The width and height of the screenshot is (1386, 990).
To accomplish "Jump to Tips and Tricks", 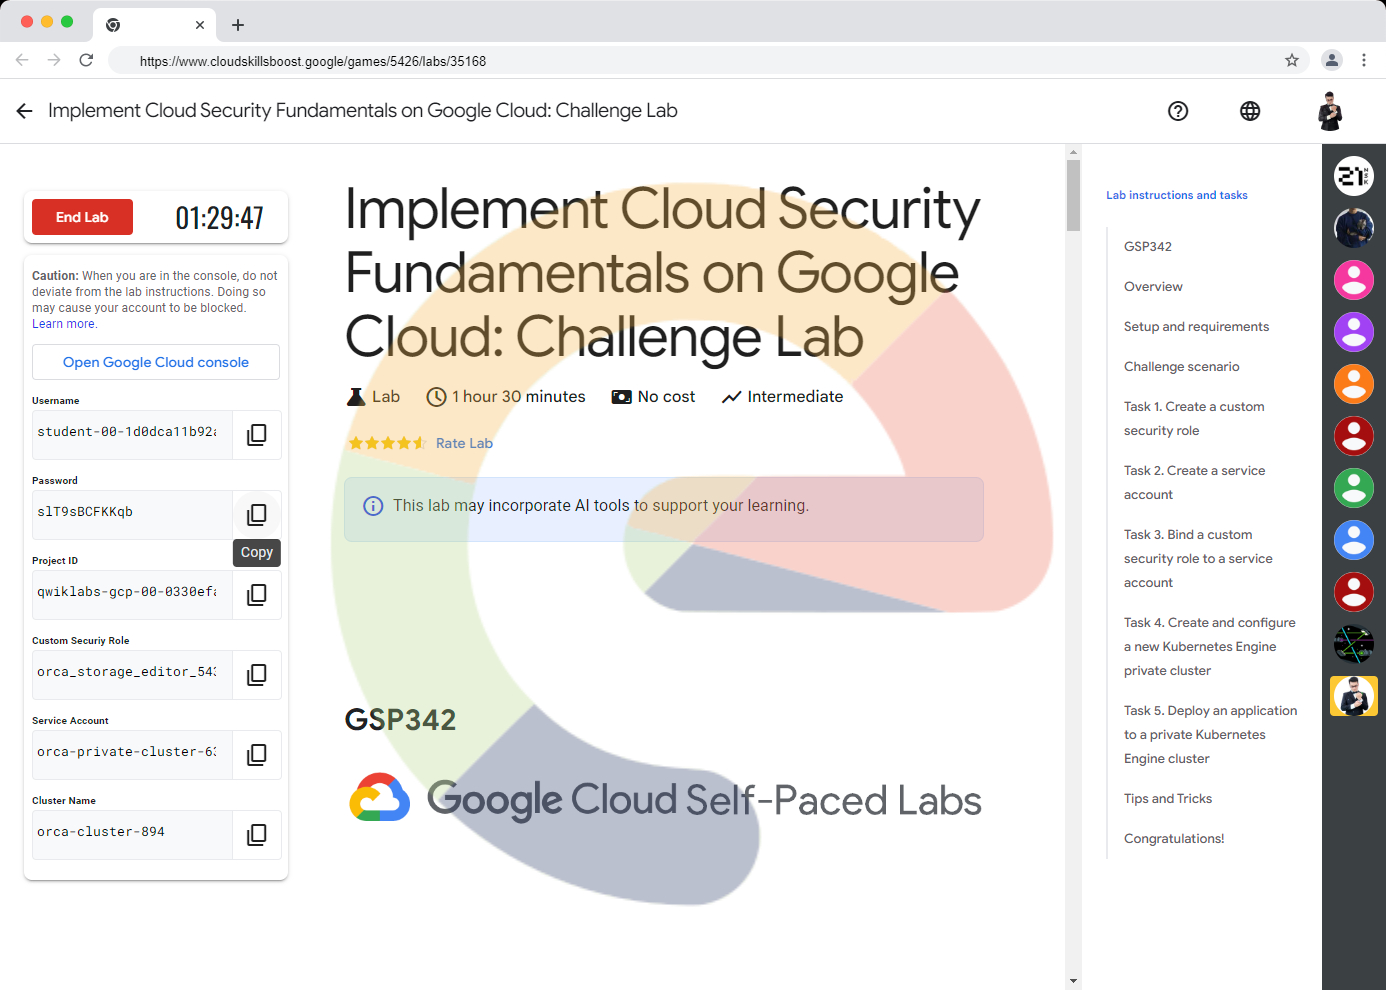I will pyautogui.click(x=1168, y=799).
